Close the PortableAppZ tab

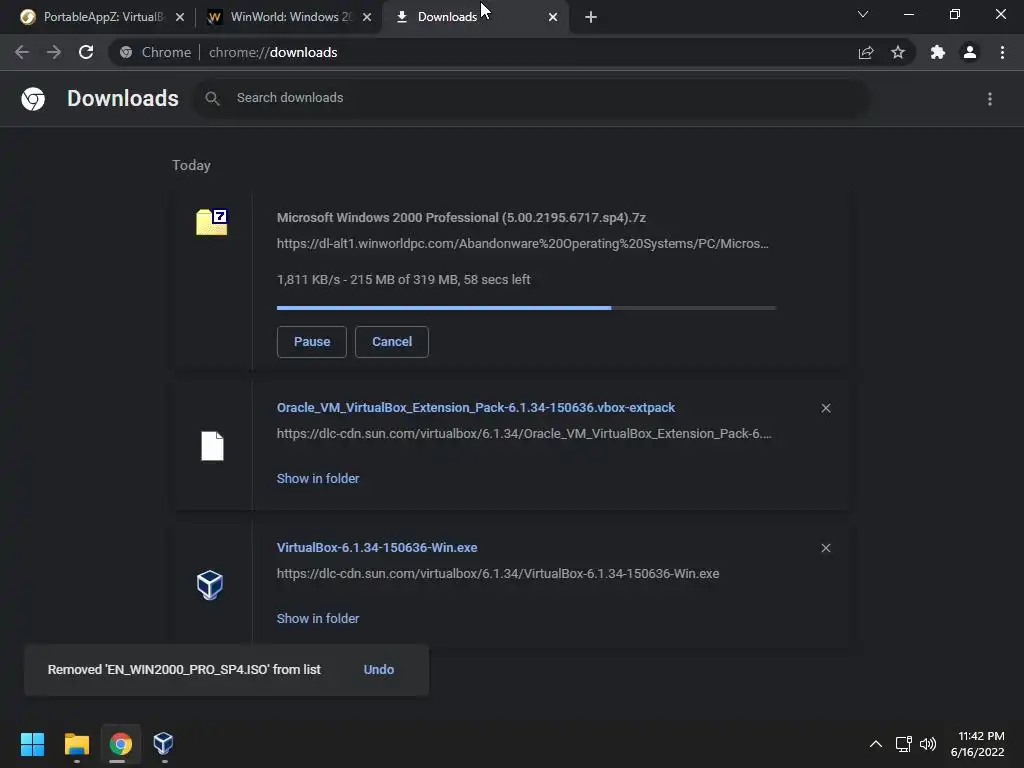tap(180, 17)
